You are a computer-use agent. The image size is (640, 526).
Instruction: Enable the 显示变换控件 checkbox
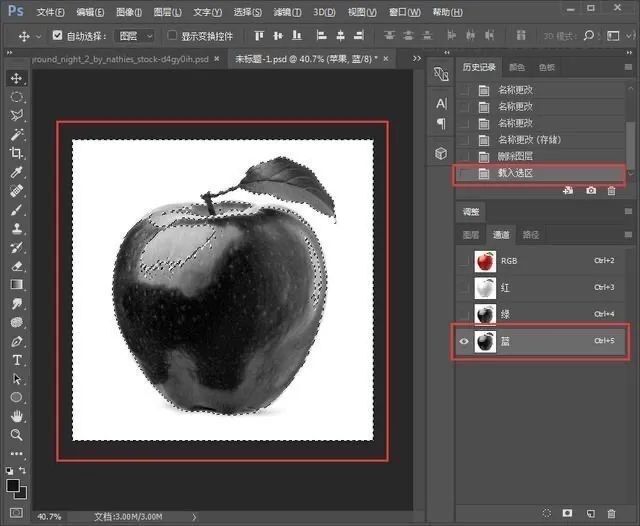173,35
